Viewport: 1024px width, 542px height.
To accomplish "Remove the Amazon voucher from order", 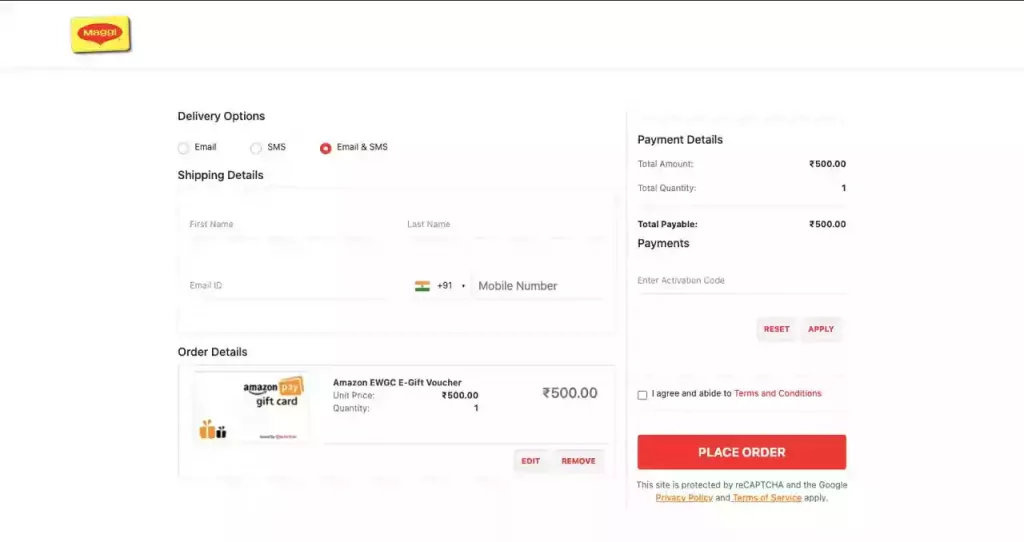I will [x=578, y=461].
